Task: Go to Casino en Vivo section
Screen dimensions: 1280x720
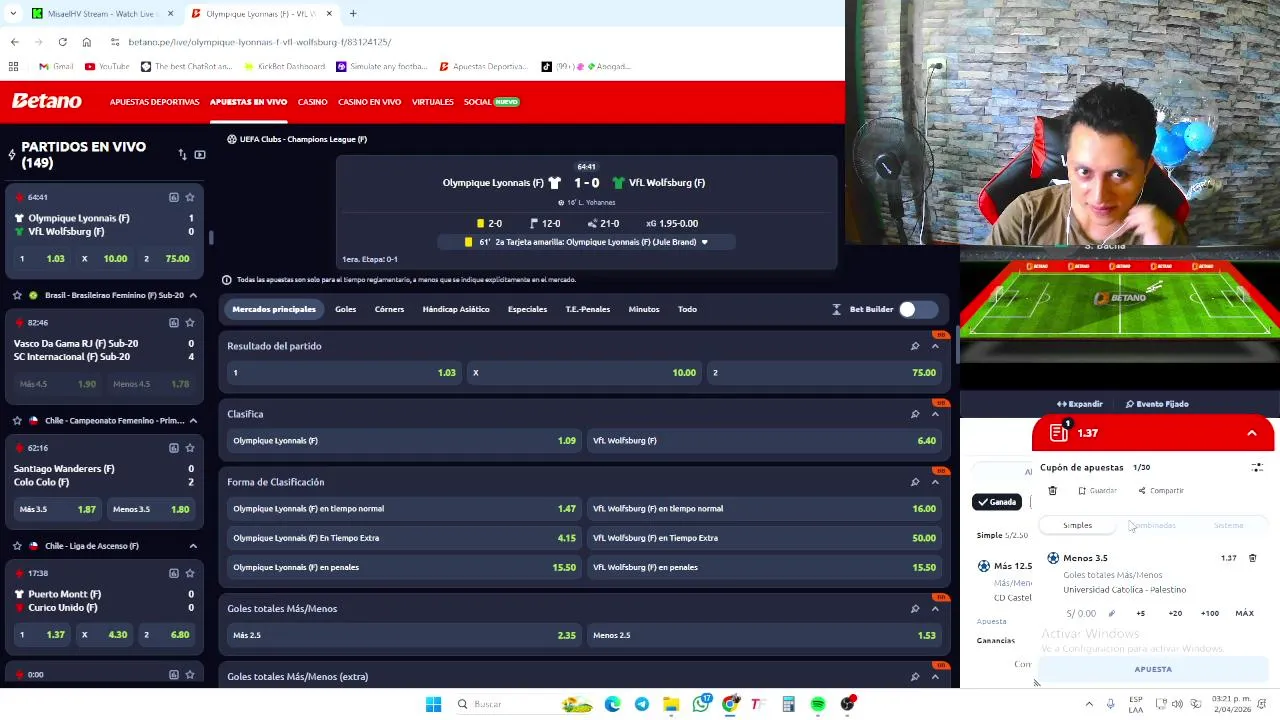Action: (x=369, y=102)
